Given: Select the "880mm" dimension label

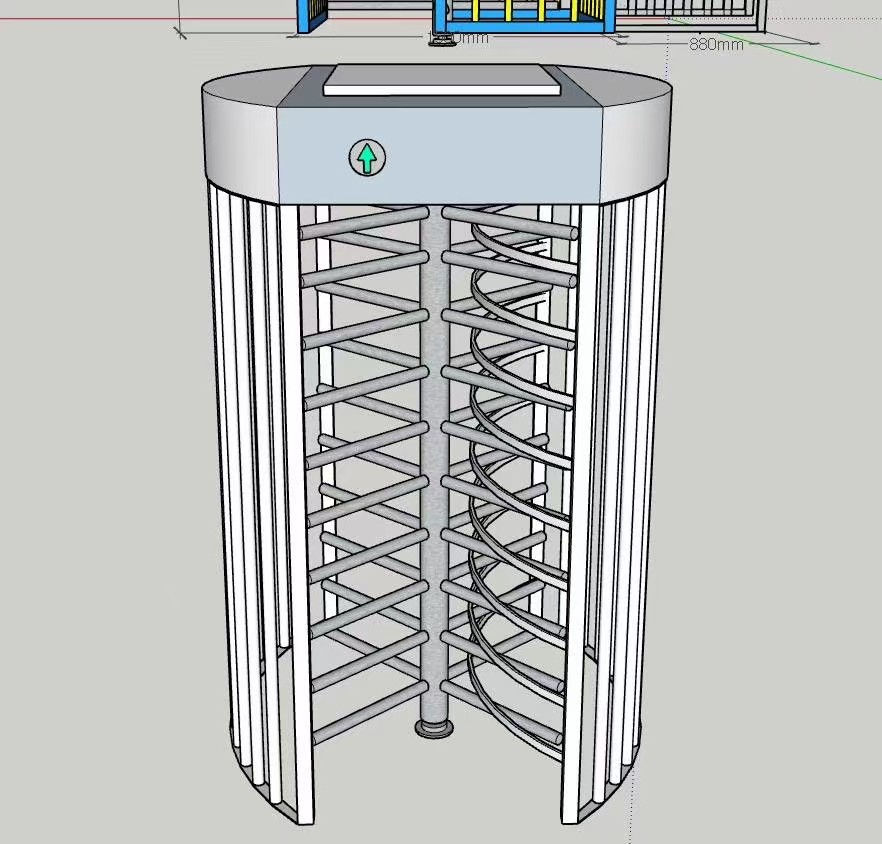Looking at the screenshot, I should tap(716, 44).
